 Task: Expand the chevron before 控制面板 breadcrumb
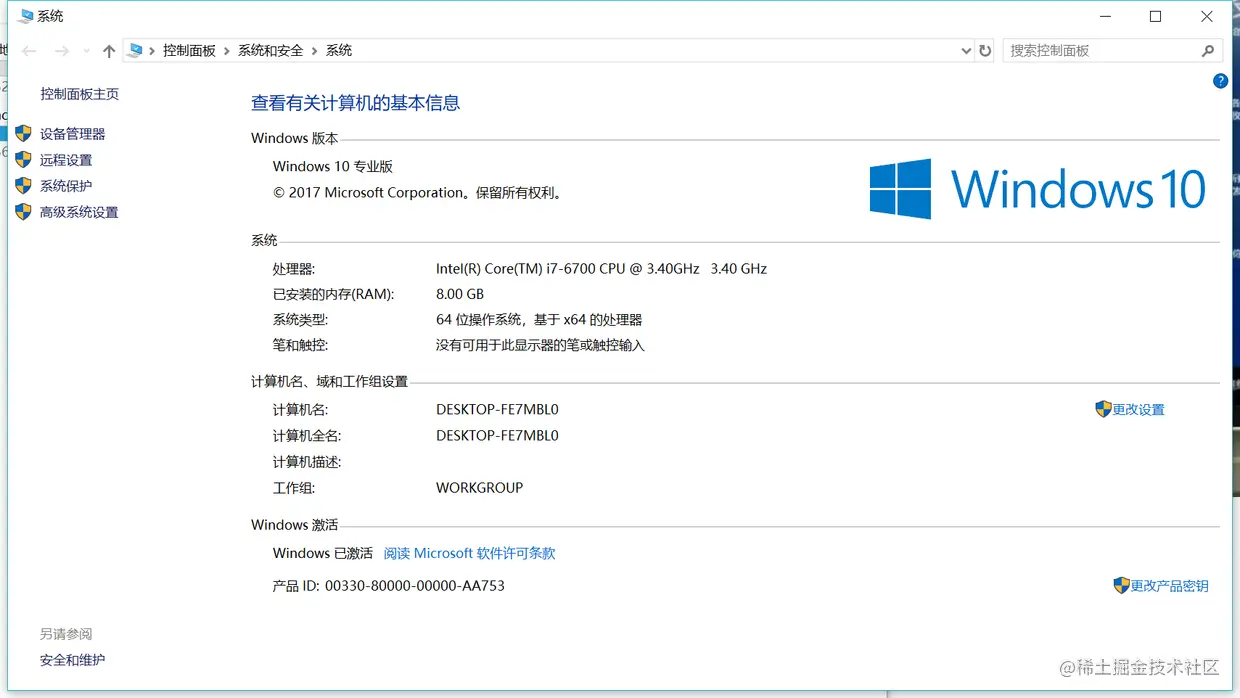pyautogui.click(x=152, y=51)
